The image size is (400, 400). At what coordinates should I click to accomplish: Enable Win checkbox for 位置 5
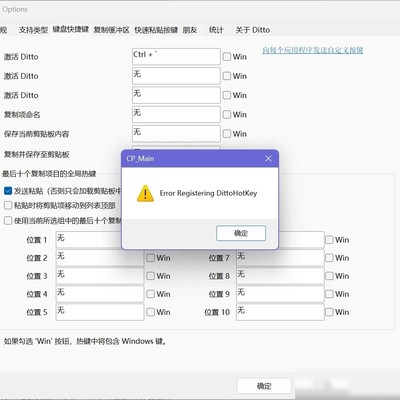(151, 312)
